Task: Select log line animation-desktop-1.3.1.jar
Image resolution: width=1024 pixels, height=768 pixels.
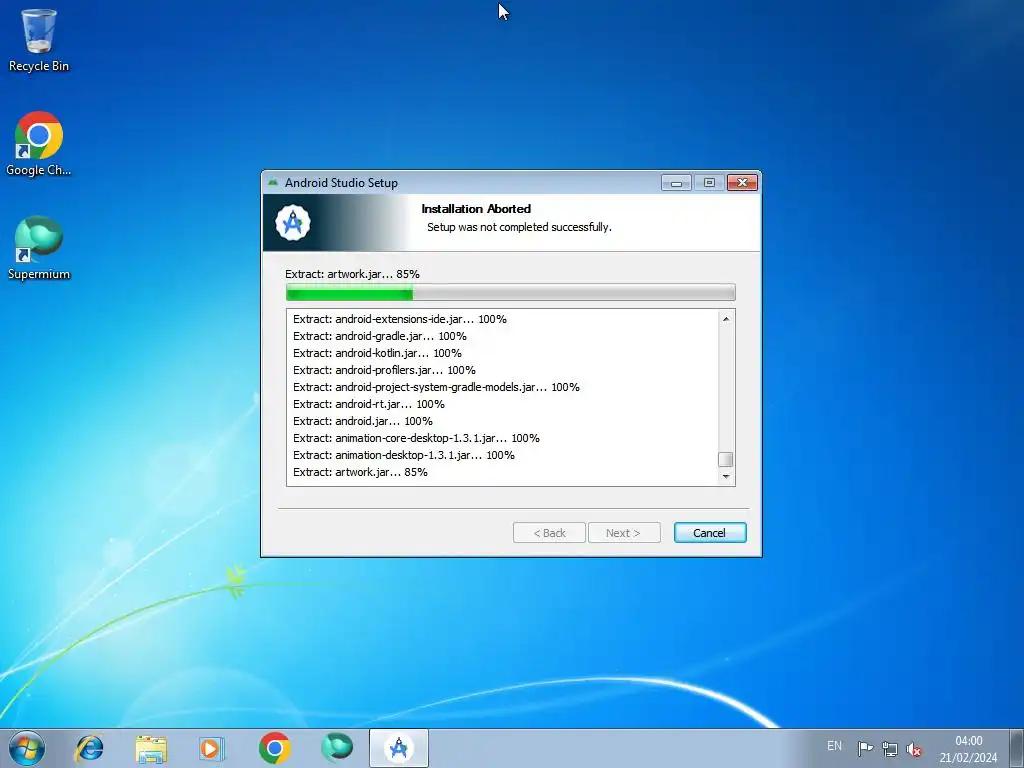Action: (x=404, y=455)
